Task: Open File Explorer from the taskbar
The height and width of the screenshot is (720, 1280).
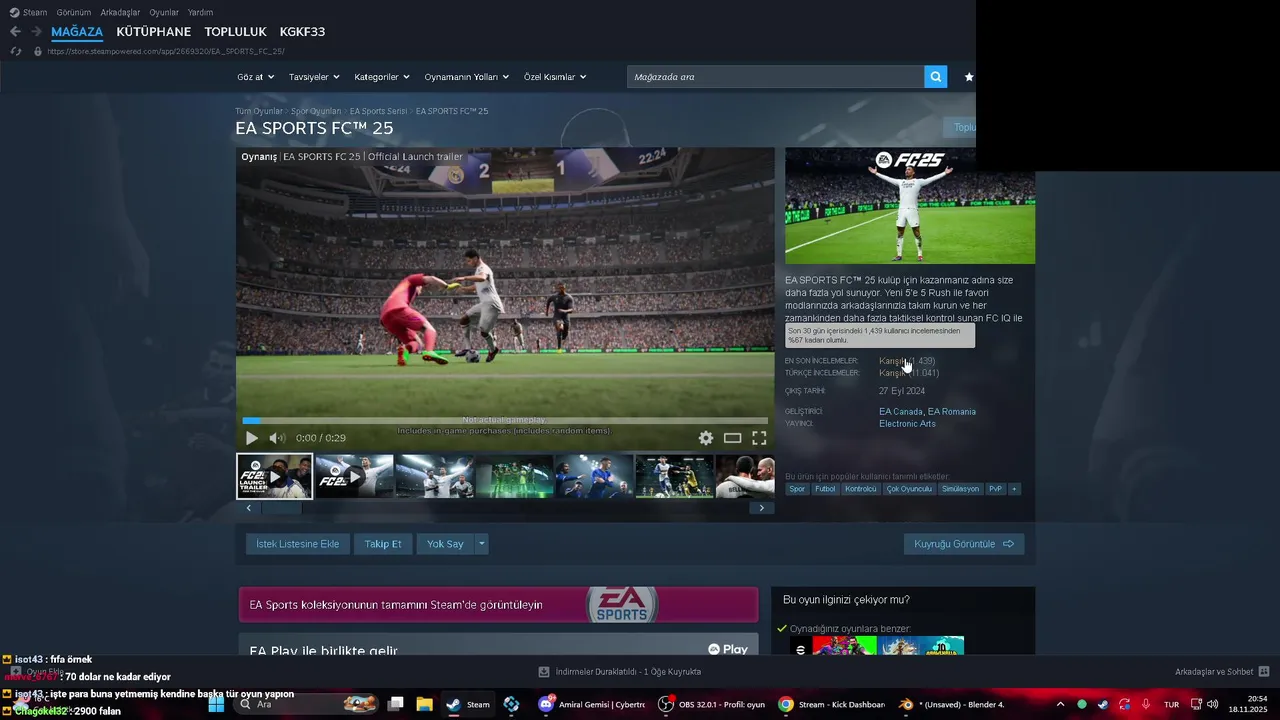Action: click(x=424, y=704)
